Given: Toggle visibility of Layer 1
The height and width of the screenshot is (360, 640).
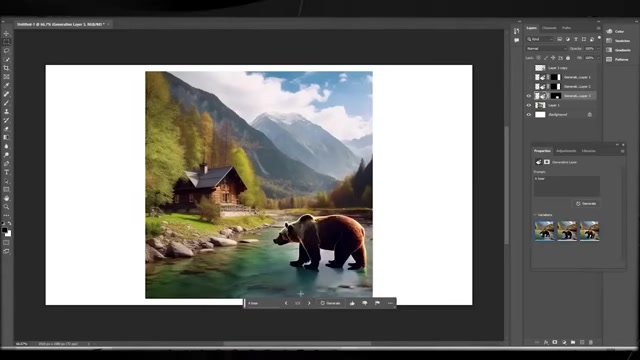Looking at the screenshot, I should coord(529,105).
